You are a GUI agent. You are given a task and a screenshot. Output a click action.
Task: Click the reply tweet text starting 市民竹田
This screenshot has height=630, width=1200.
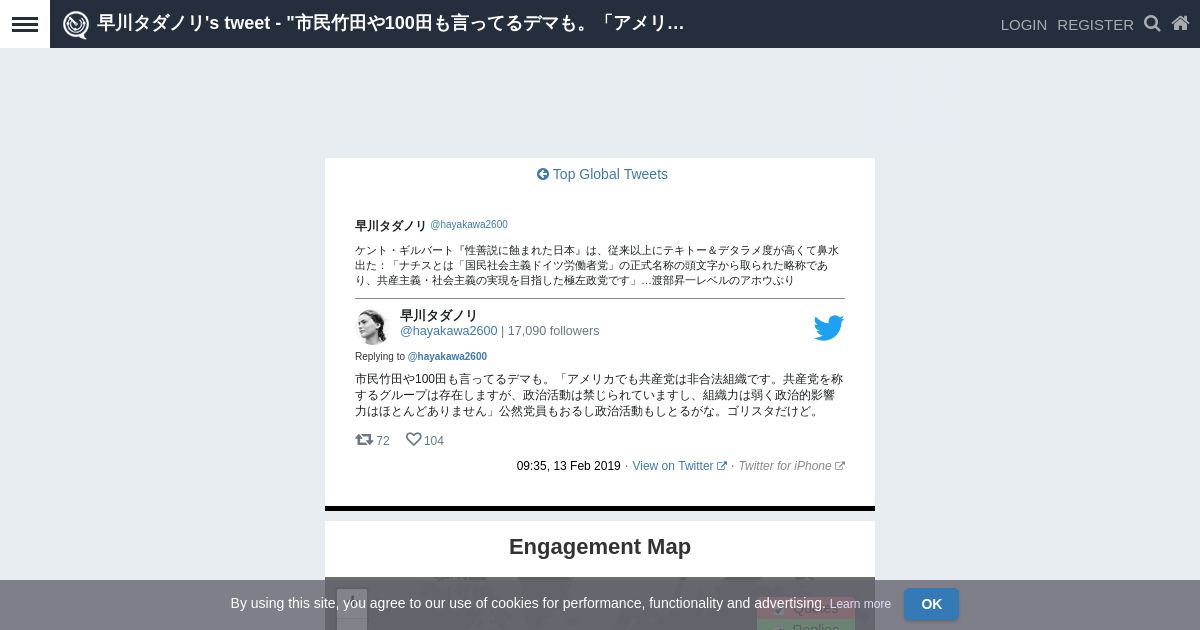click(x=599, y=395)
